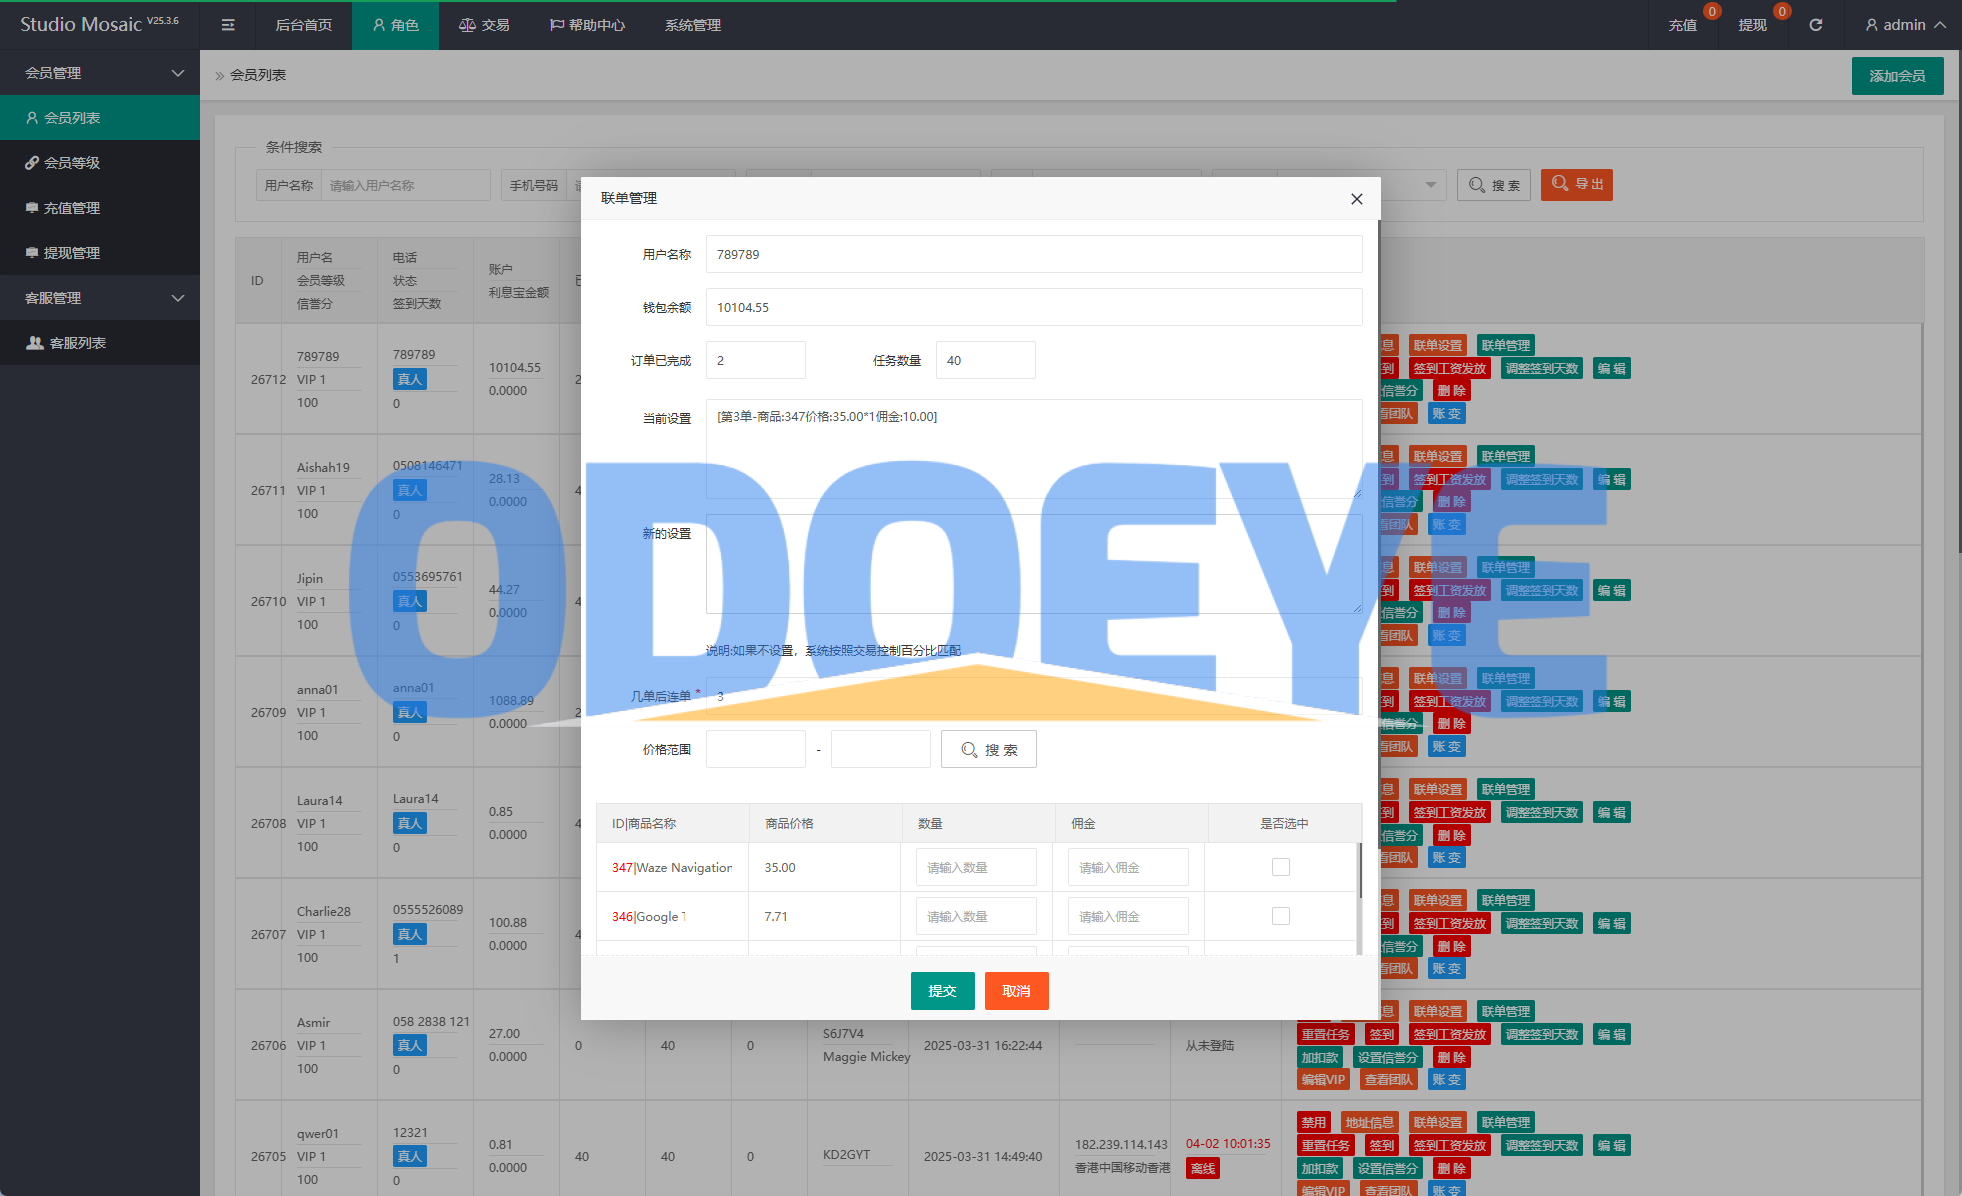Tick checkbox for 347 Waze Navigation row

1280,867
